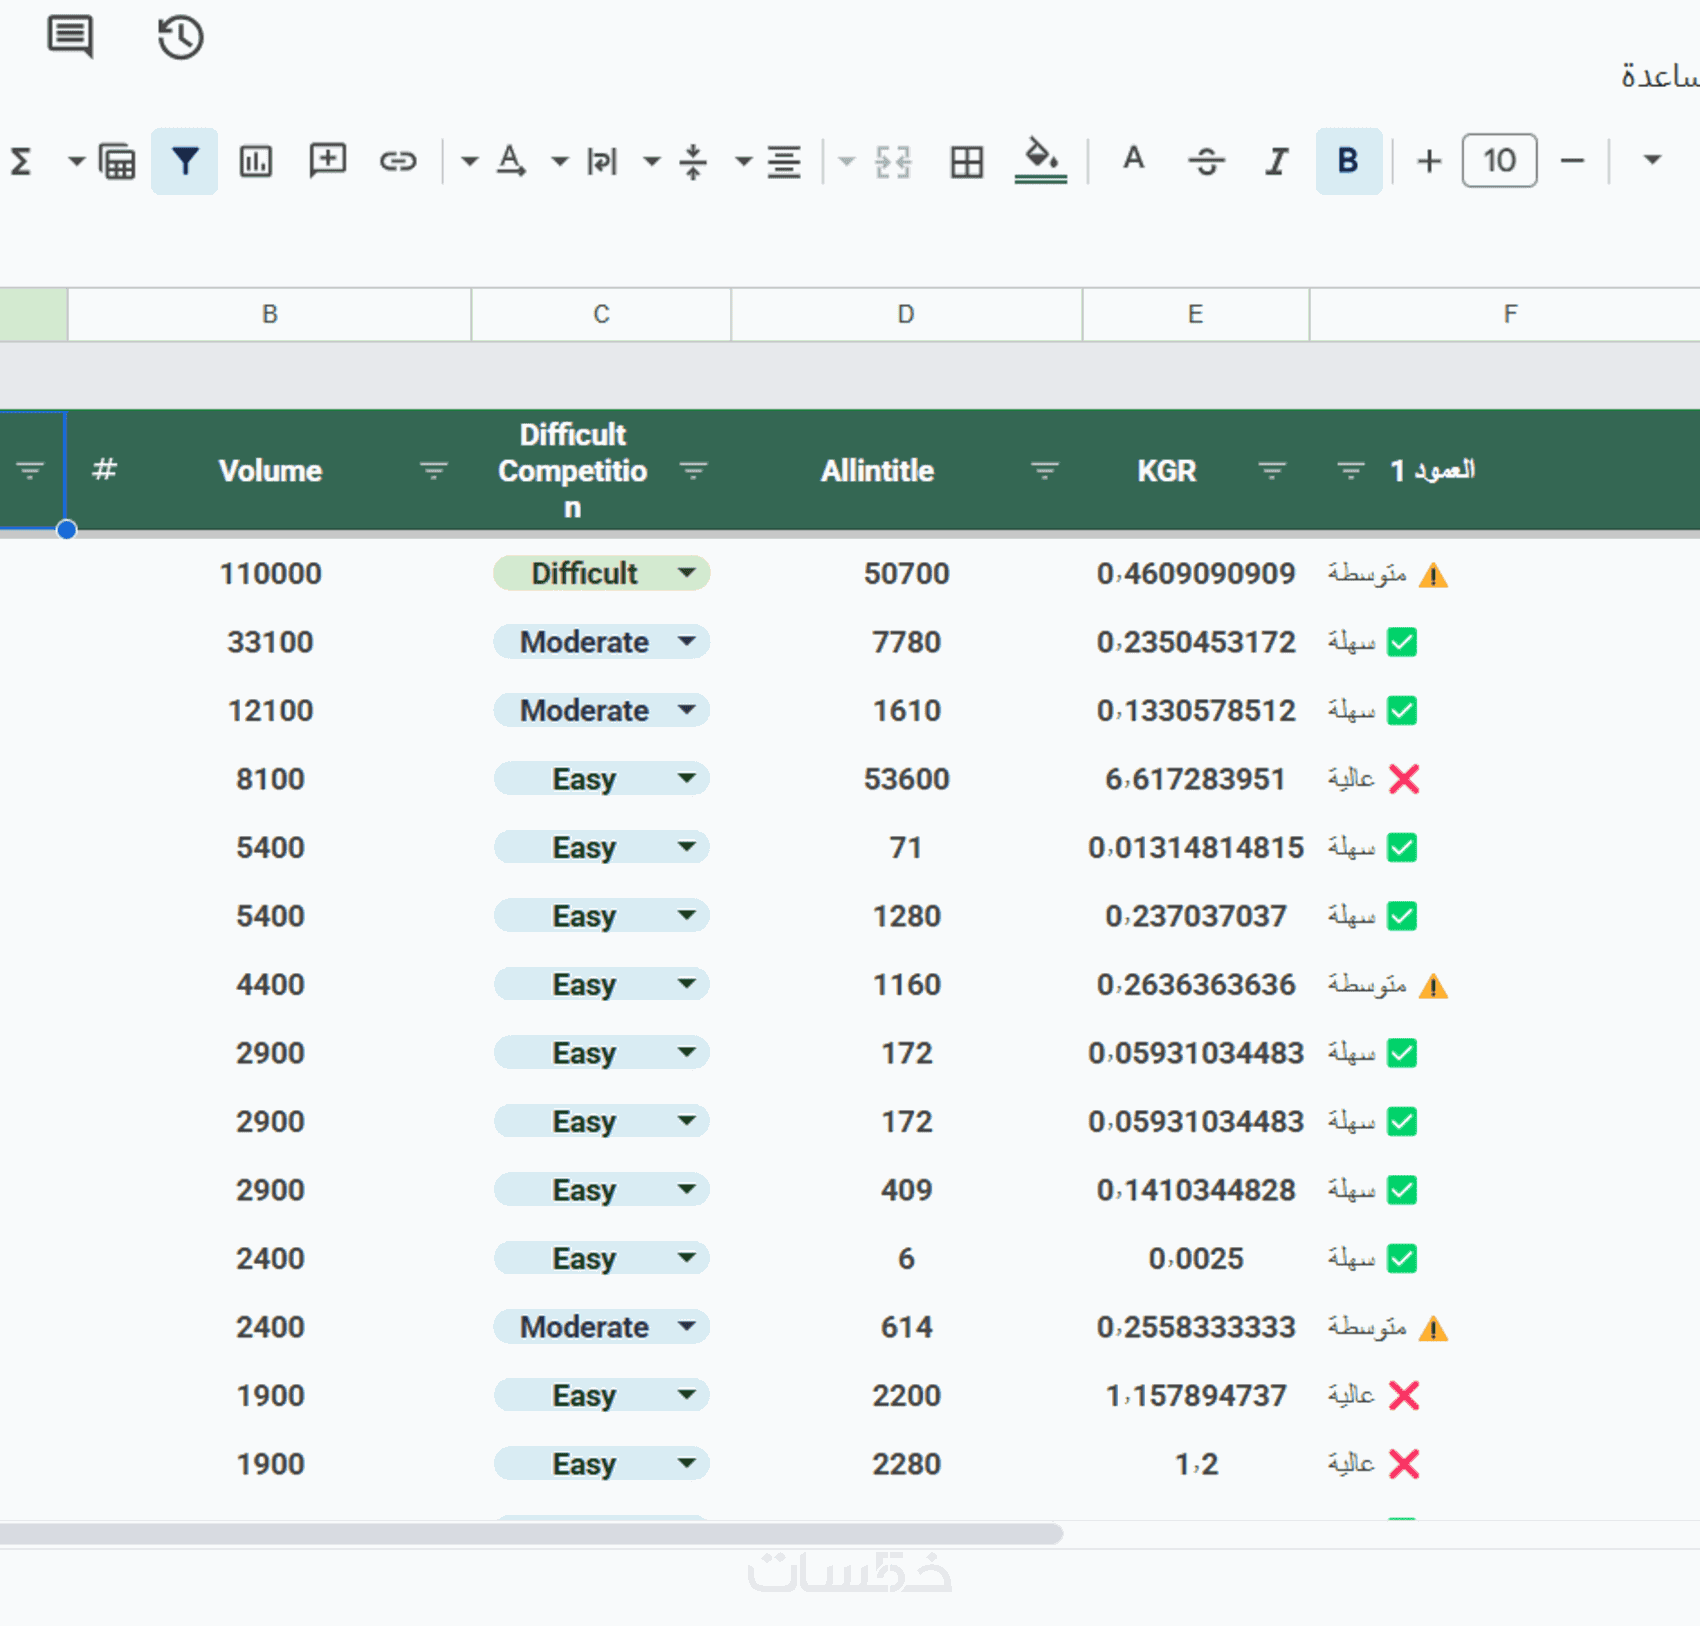Insert a chart from toolbar
The width and height of the screenshot is (1700, 1626).
(255, 161)
